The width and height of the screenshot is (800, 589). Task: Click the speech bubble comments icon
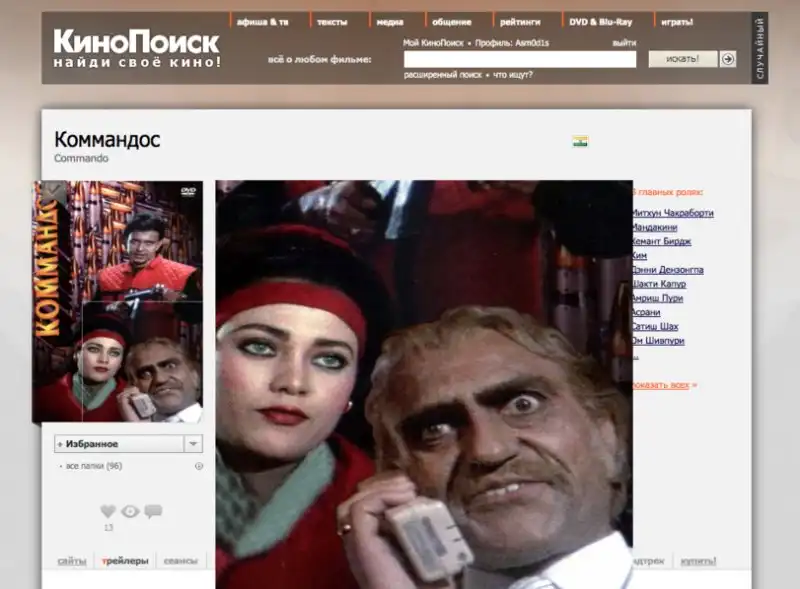point(153,512)
